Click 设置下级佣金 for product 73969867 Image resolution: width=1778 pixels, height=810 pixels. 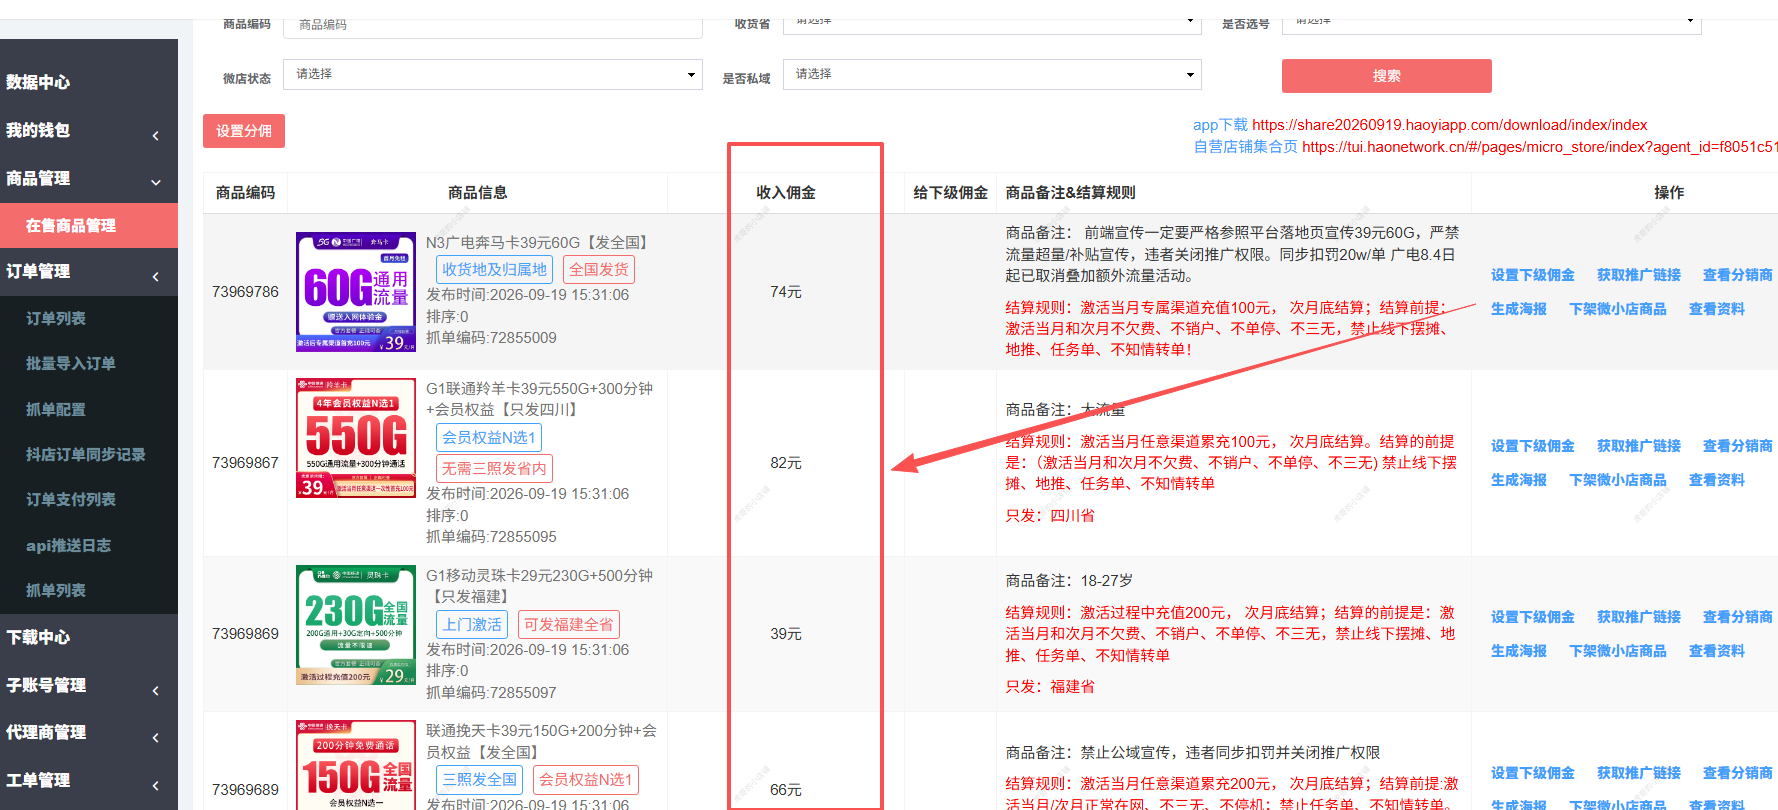[1533, 446]
